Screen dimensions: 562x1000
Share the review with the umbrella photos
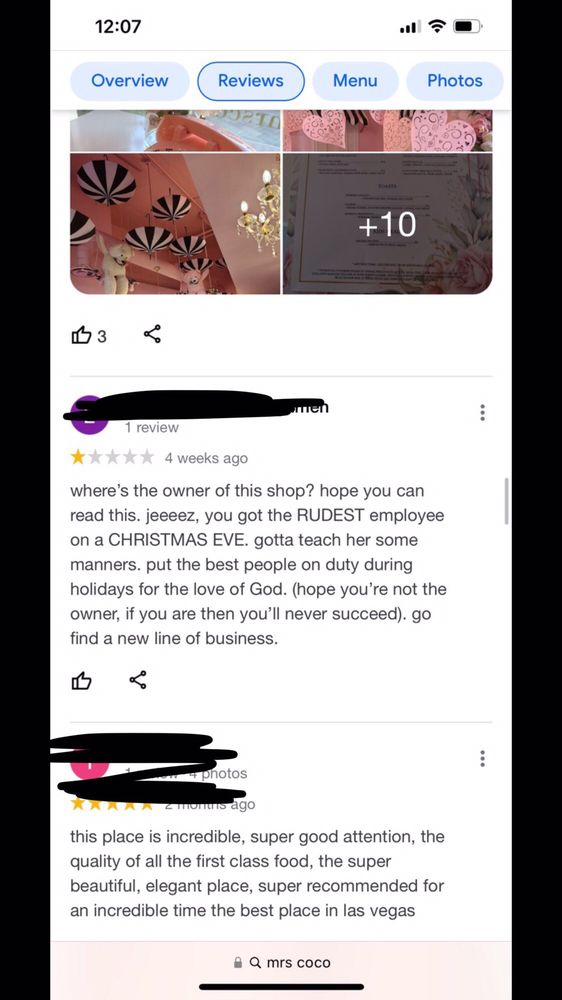click(152, 334)
